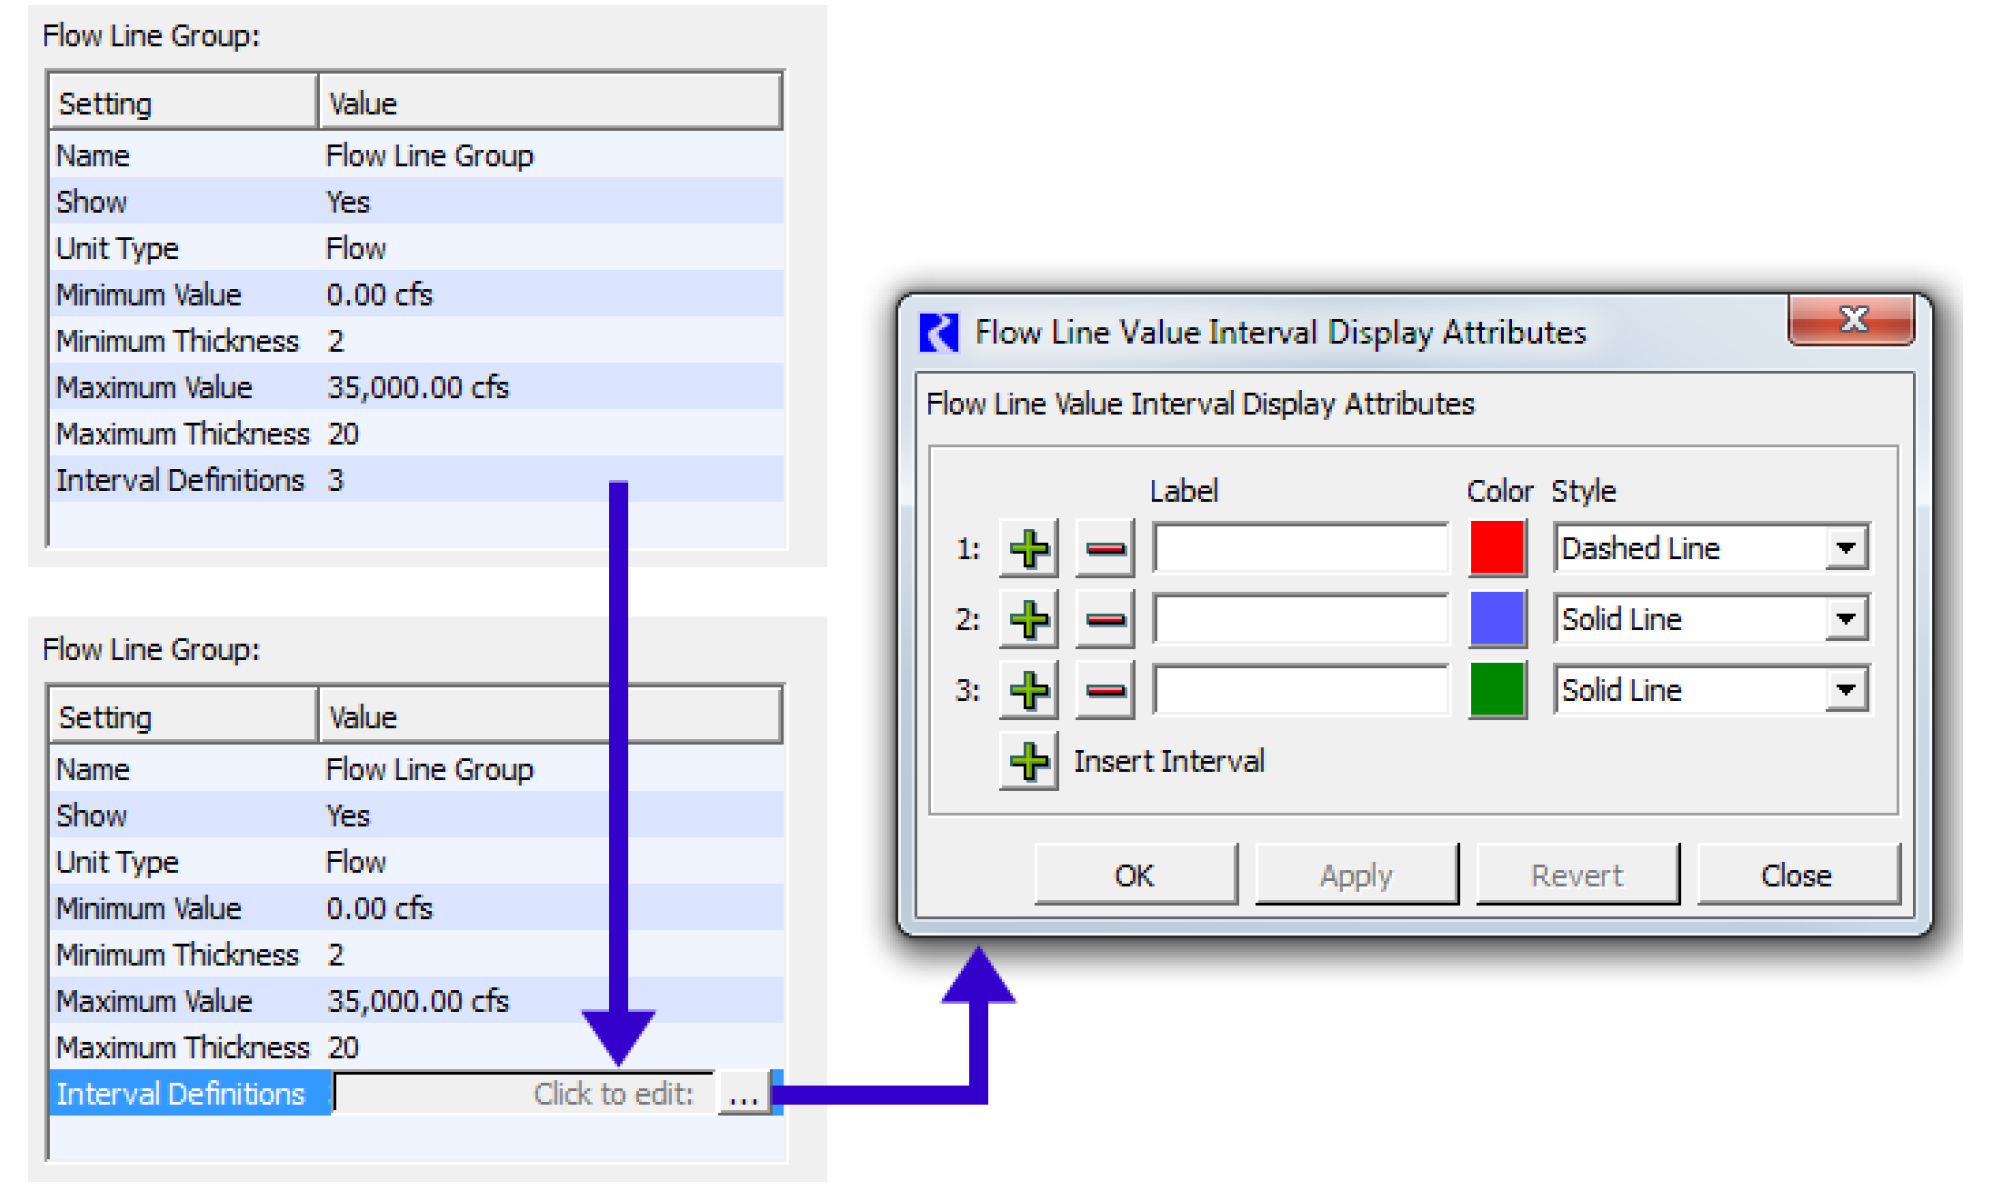
Task: Click the green color swatch of interval 3
Action: coord(1496,690)
